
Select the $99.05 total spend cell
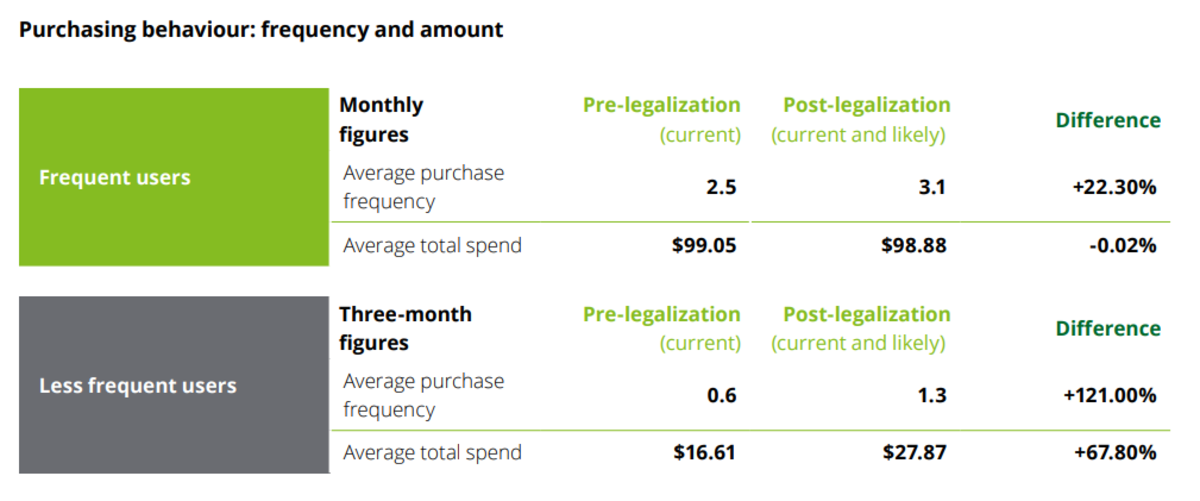[x=704, y=245]
